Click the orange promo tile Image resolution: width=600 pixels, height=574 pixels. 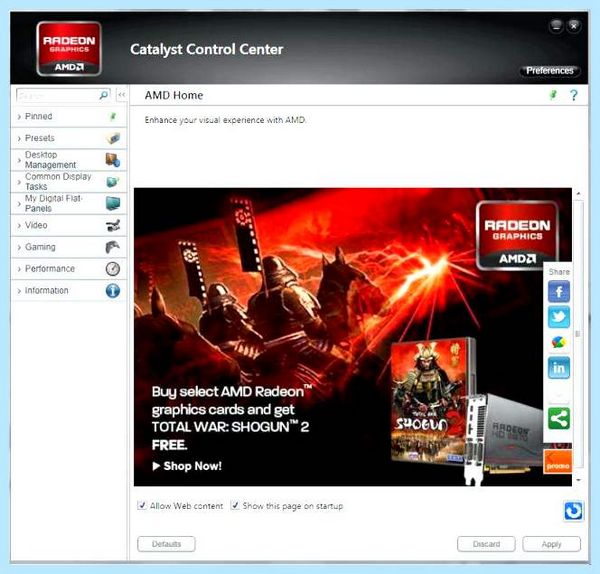point(558,461)
